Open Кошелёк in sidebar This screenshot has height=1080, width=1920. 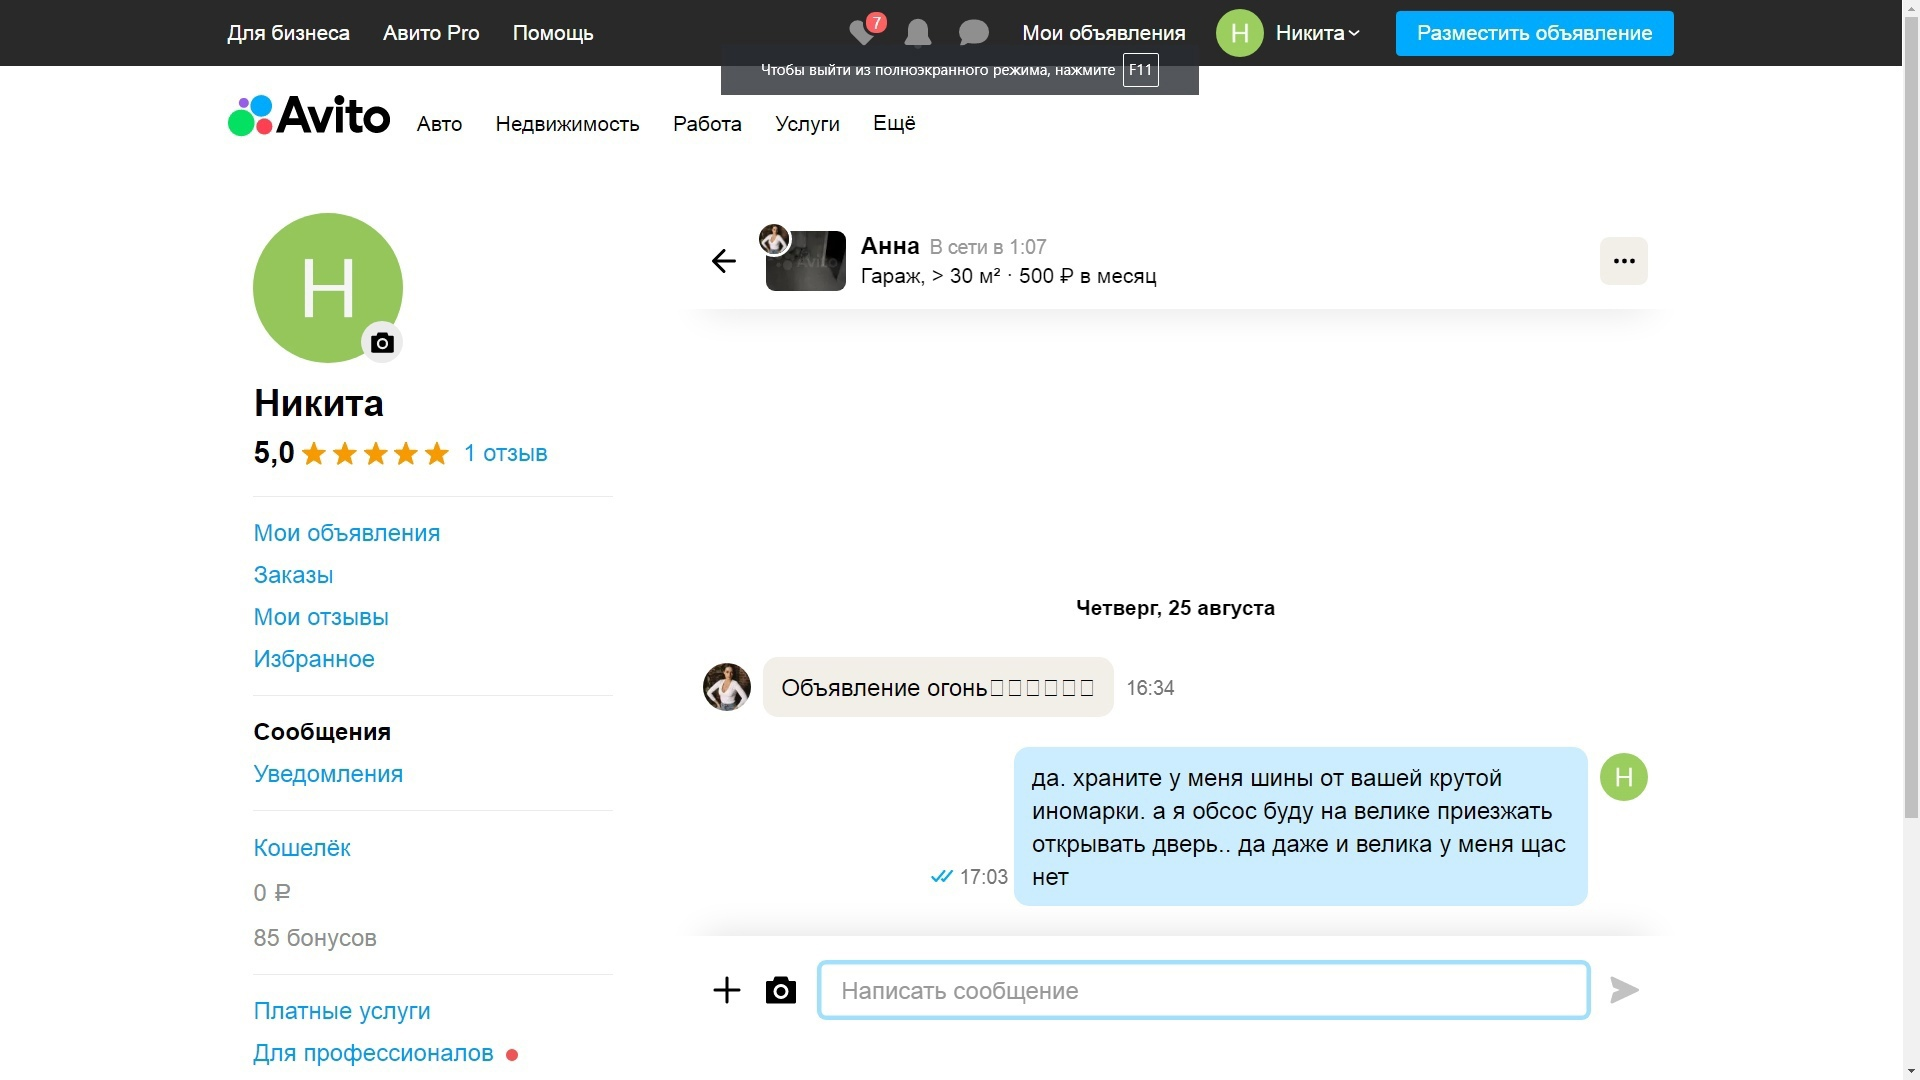tap(302, 848)
